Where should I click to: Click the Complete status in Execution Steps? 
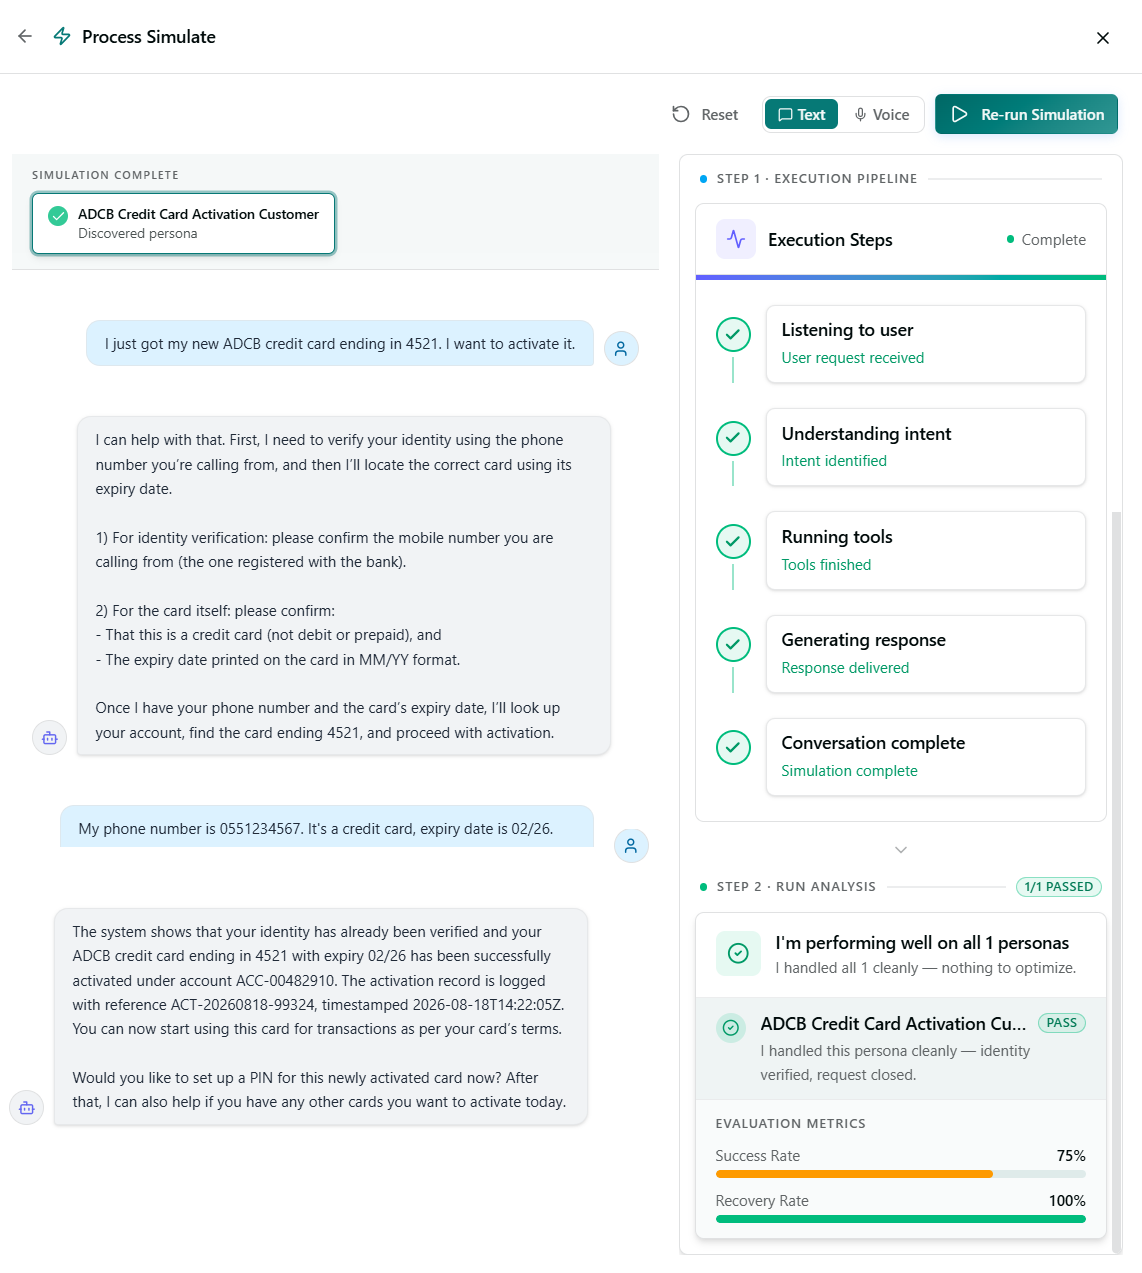[x=1046, y=240]
